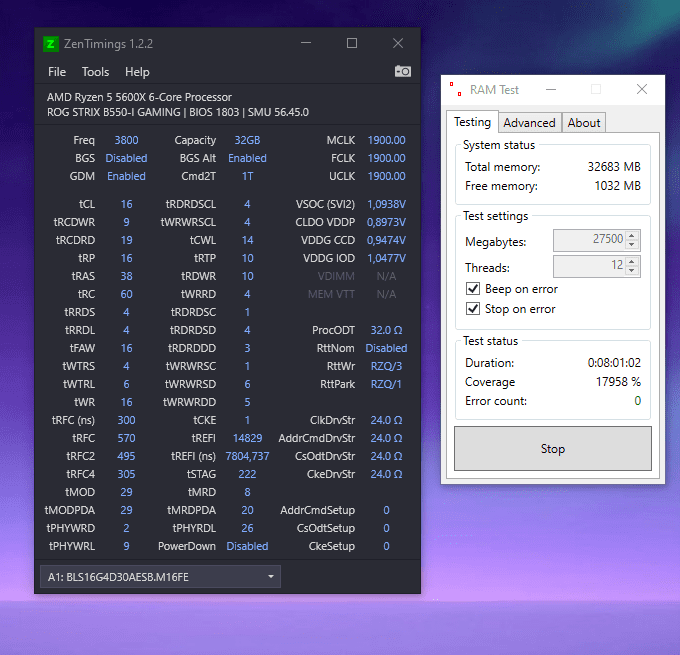The height and width of the screenshot is (655, 680).
Task: Click the RttPark value RZQ/1
Action: click(386, 384)
